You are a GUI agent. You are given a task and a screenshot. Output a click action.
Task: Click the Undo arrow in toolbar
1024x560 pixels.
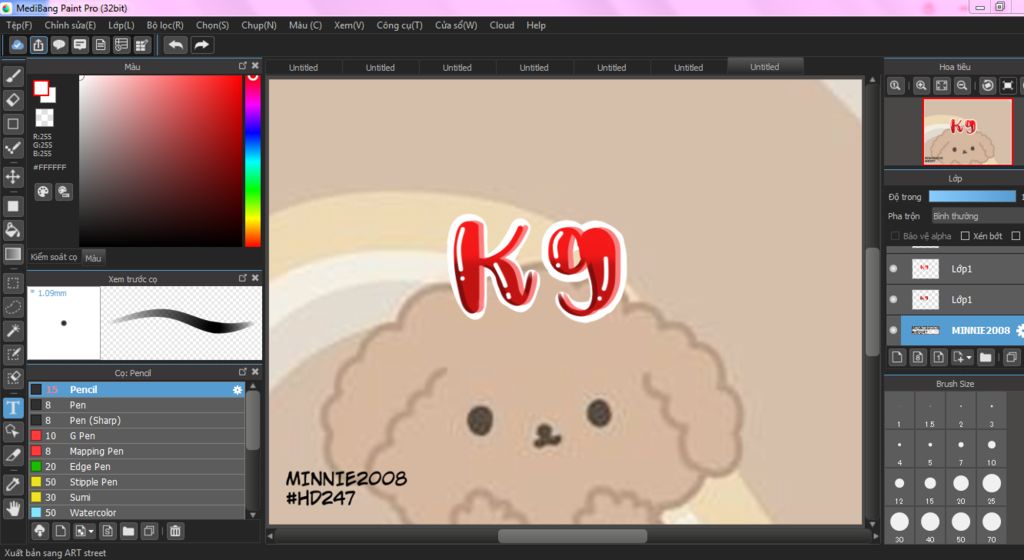(175, 45)
